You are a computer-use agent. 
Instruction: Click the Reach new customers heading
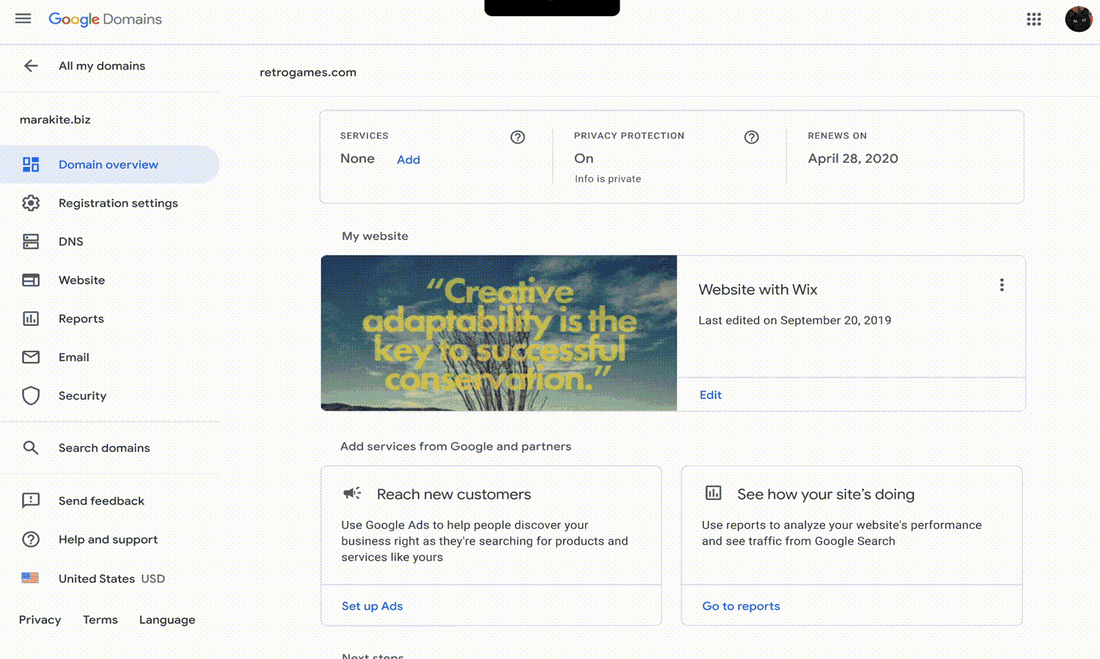tap(454, 494)
